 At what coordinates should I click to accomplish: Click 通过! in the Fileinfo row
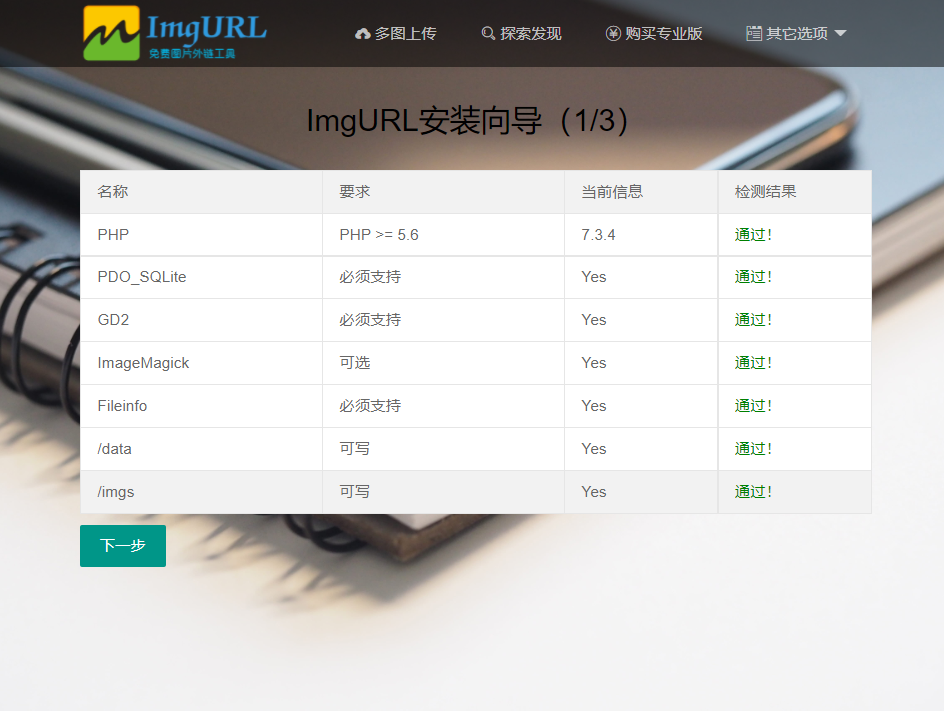coord(753,406)
